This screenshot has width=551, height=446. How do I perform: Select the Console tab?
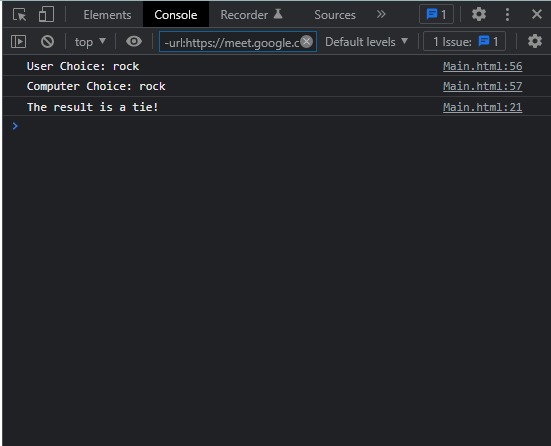176,15
